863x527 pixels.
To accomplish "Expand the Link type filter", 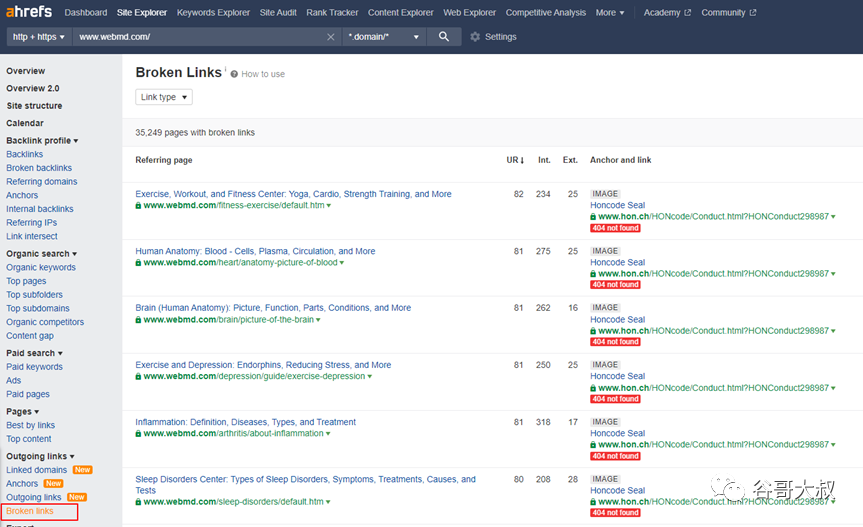I will tap(164, 97).
